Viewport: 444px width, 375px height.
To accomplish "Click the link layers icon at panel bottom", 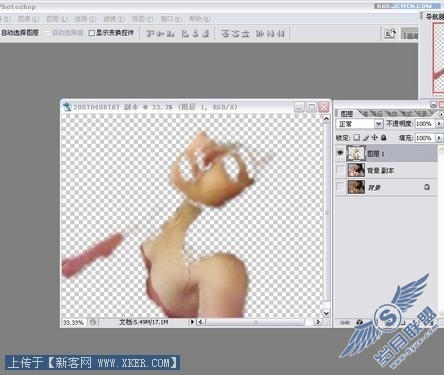I will pyautogui.click(x=345, y=322).
